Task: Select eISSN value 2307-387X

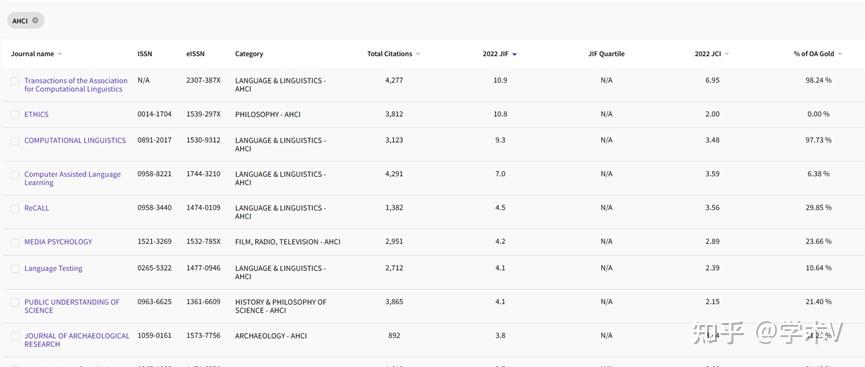Action: pos(203,81)
